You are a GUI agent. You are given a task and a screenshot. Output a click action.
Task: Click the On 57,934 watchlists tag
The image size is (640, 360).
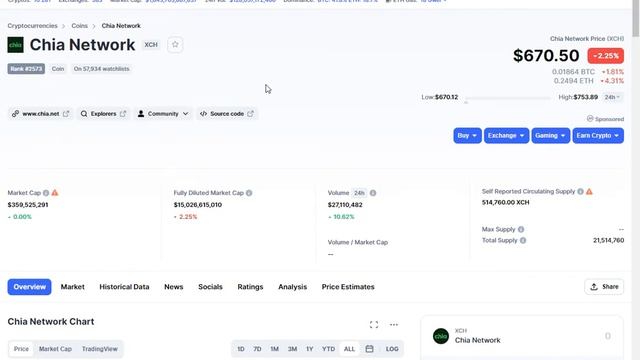[x=101, y=69]
